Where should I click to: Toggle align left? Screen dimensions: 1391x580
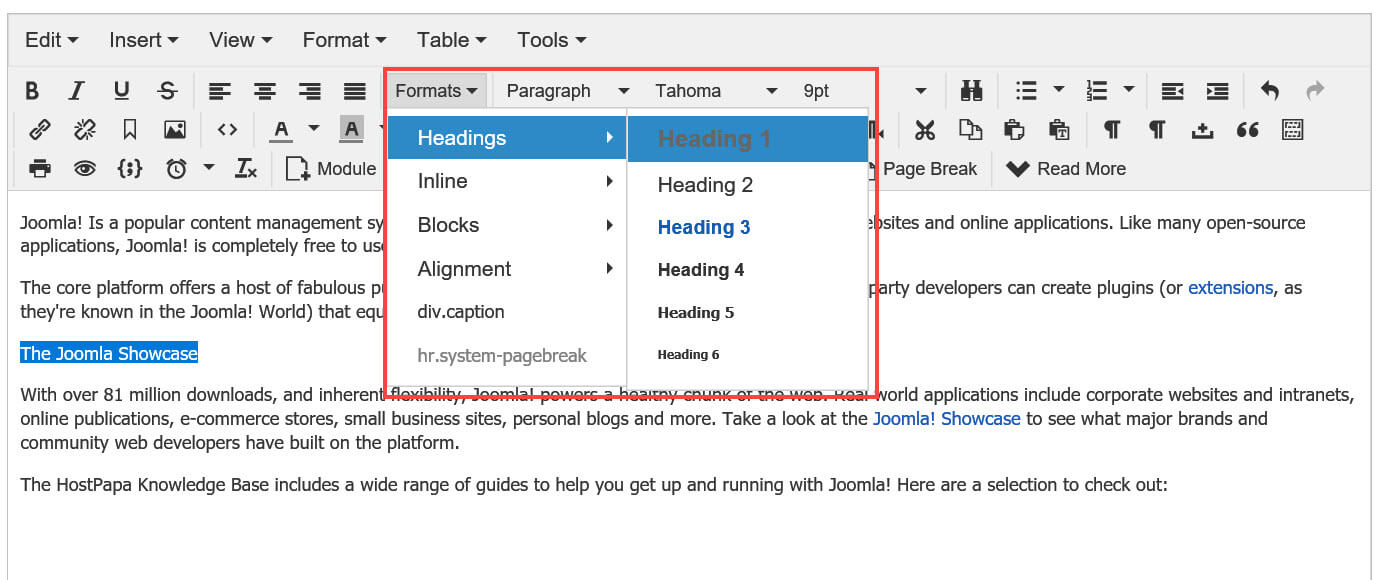[220, 91]
